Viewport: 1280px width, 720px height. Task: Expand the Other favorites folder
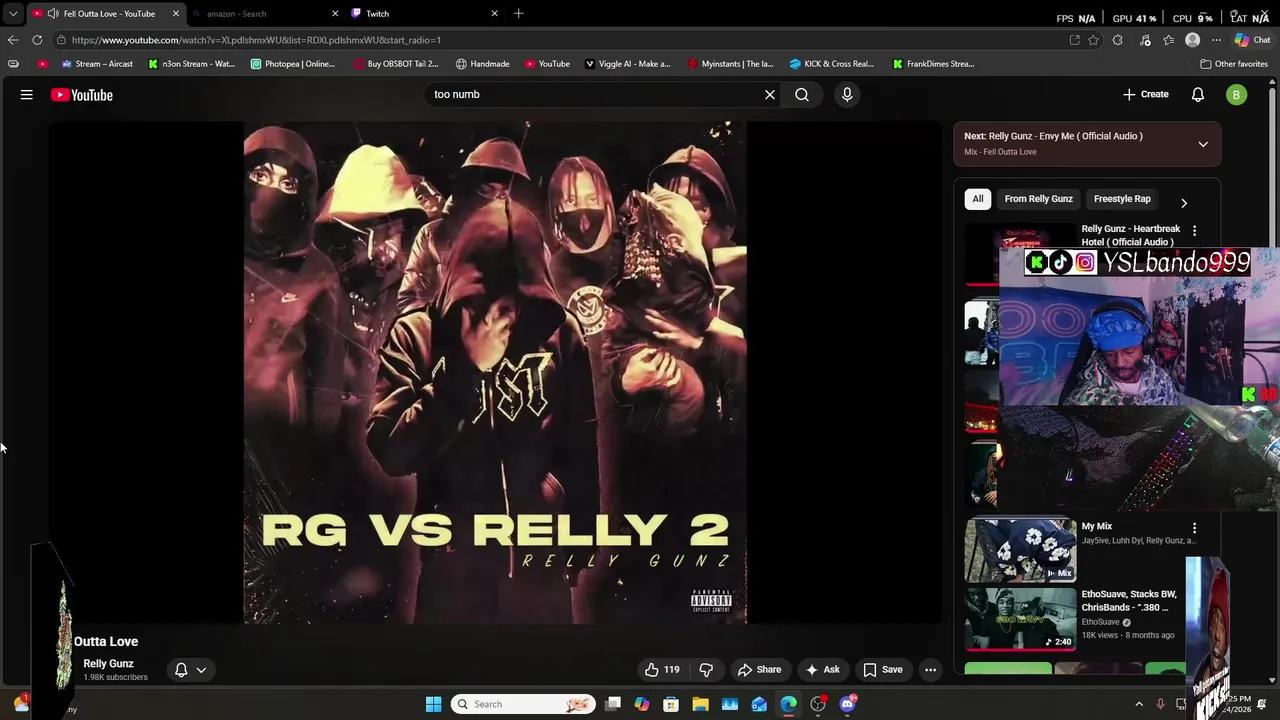click(x=1234, y=64)
